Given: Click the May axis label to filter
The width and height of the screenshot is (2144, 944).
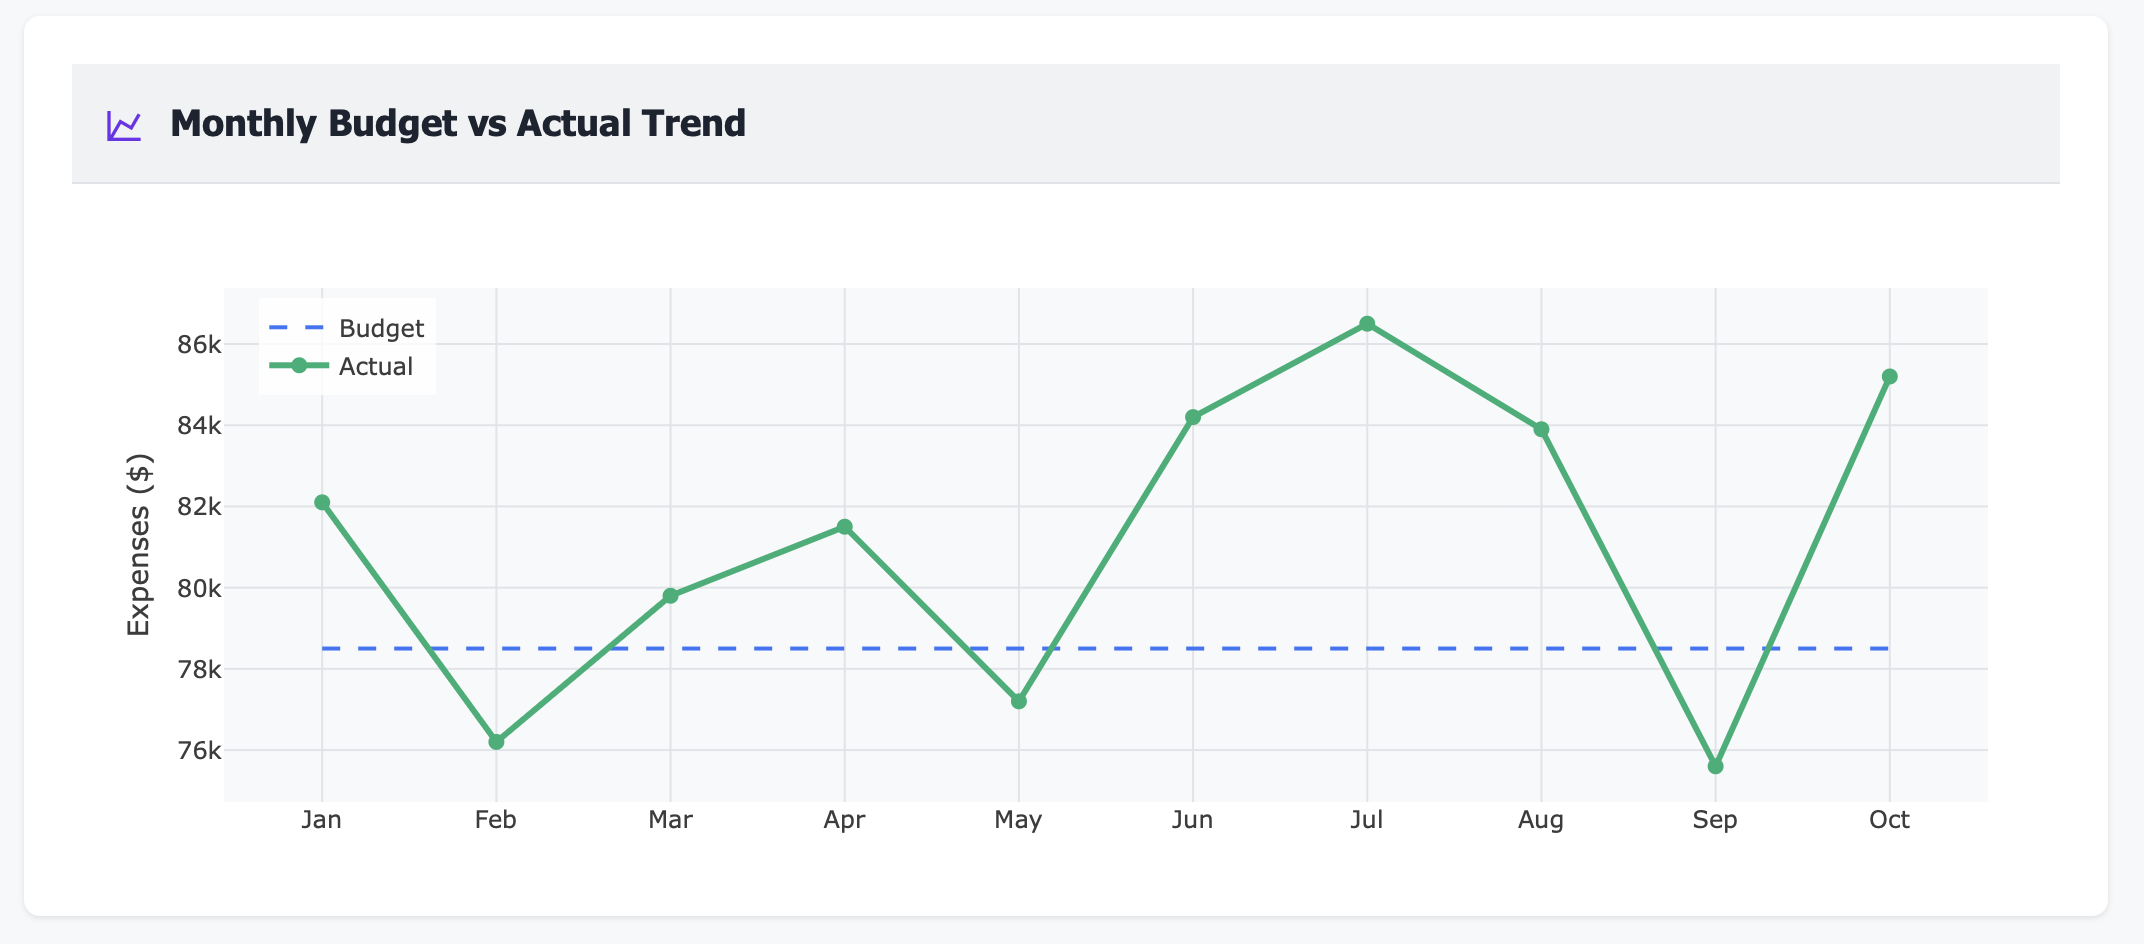Looking at the screenshot, I should (1018, 819).
